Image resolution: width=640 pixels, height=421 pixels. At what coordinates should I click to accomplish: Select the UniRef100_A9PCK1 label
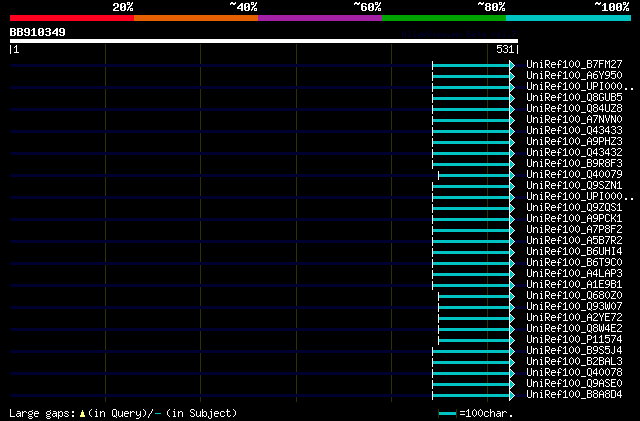pyautogui.click(x=574, y=218)
